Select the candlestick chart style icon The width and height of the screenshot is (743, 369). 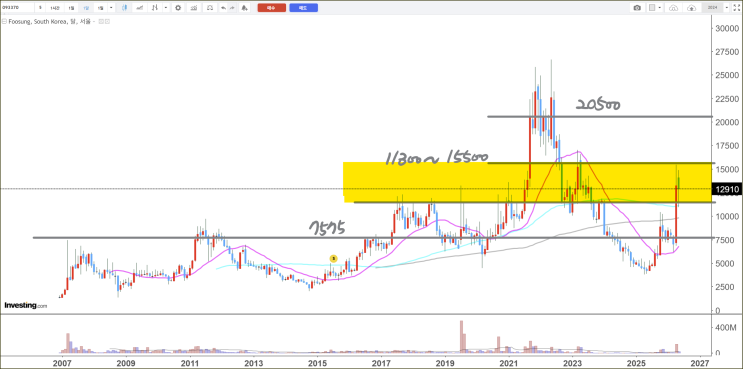click(125, 8)
